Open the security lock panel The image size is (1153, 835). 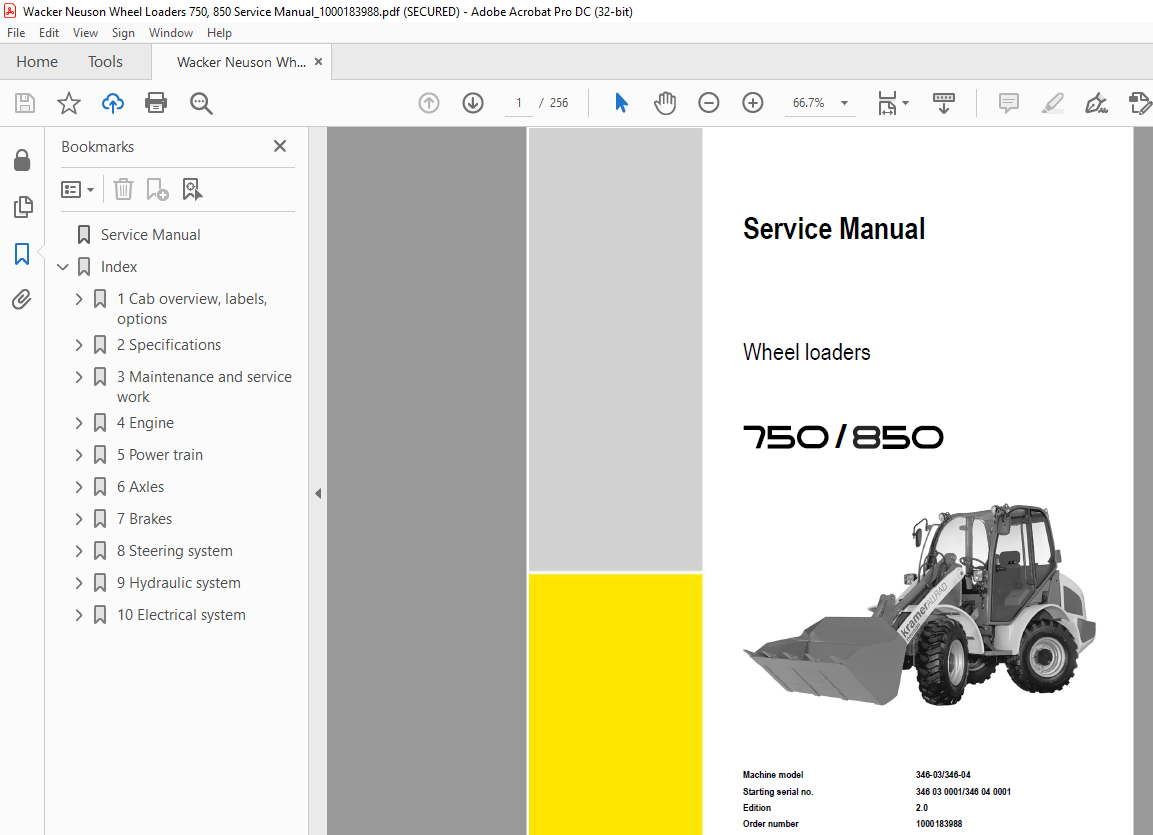[22, 160]
